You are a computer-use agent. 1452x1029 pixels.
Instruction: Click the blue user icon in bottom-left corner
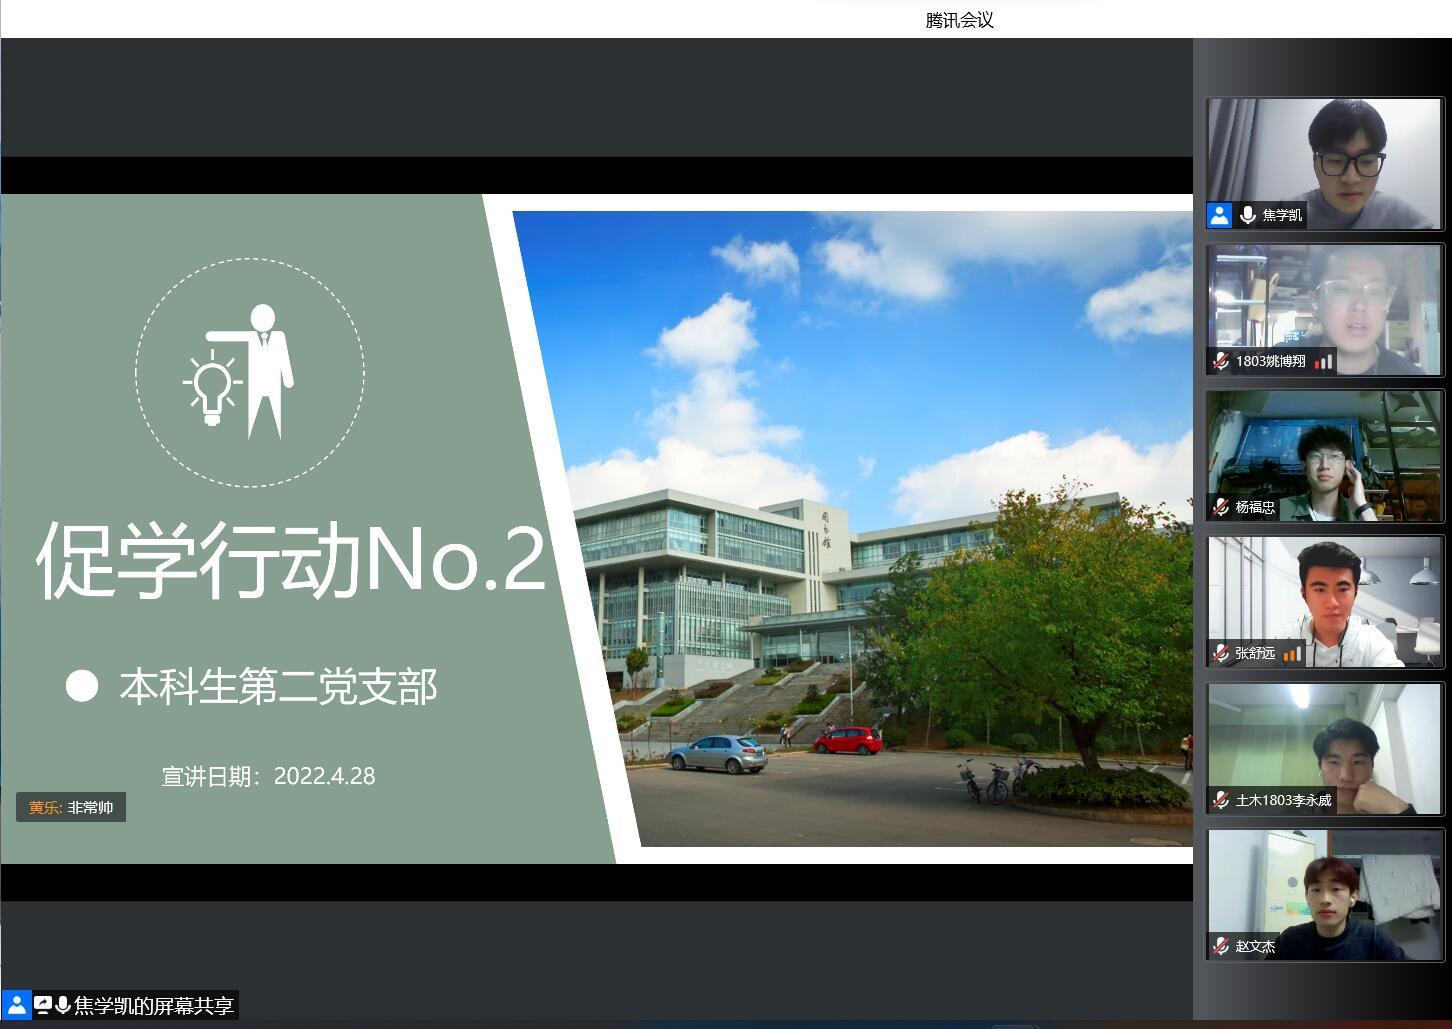(17, 1005)
